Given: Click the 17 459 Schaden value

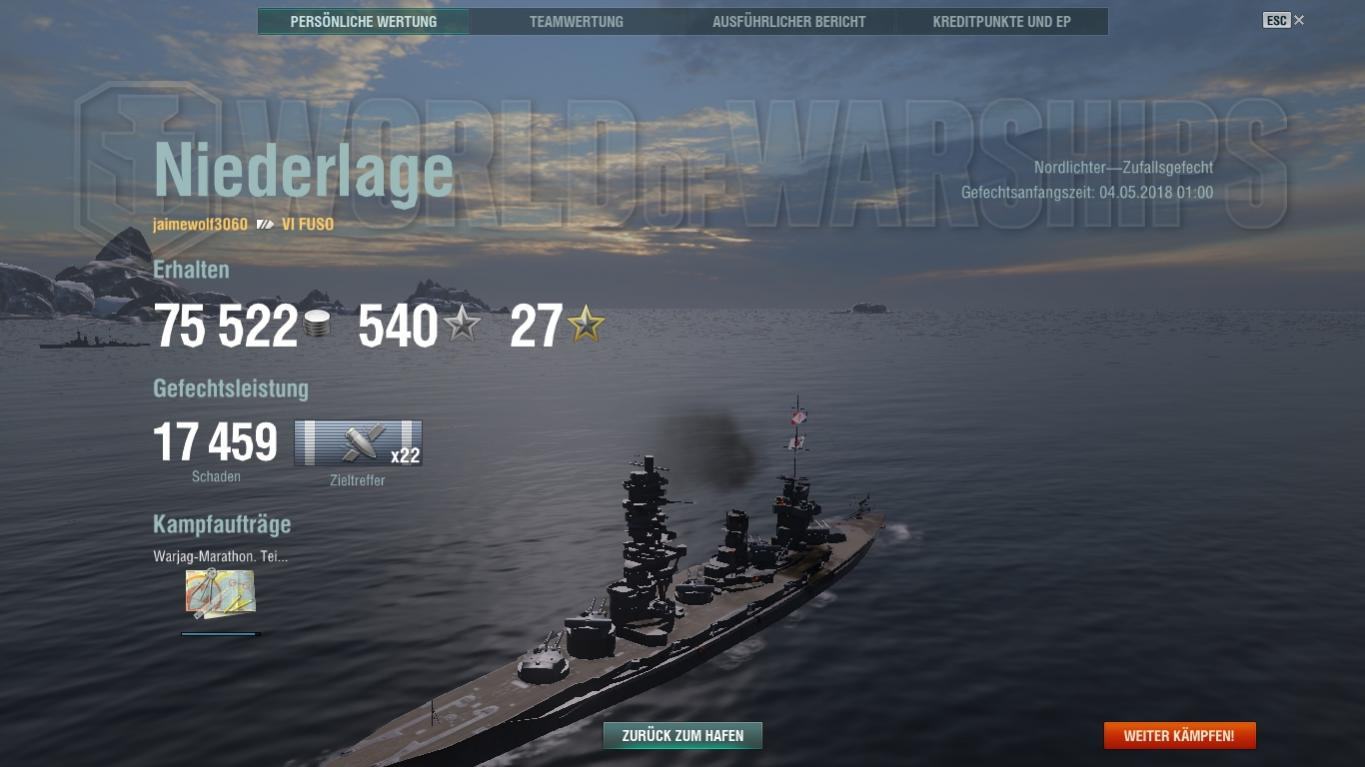Looking at the screenshot, I should coord(215,442).
